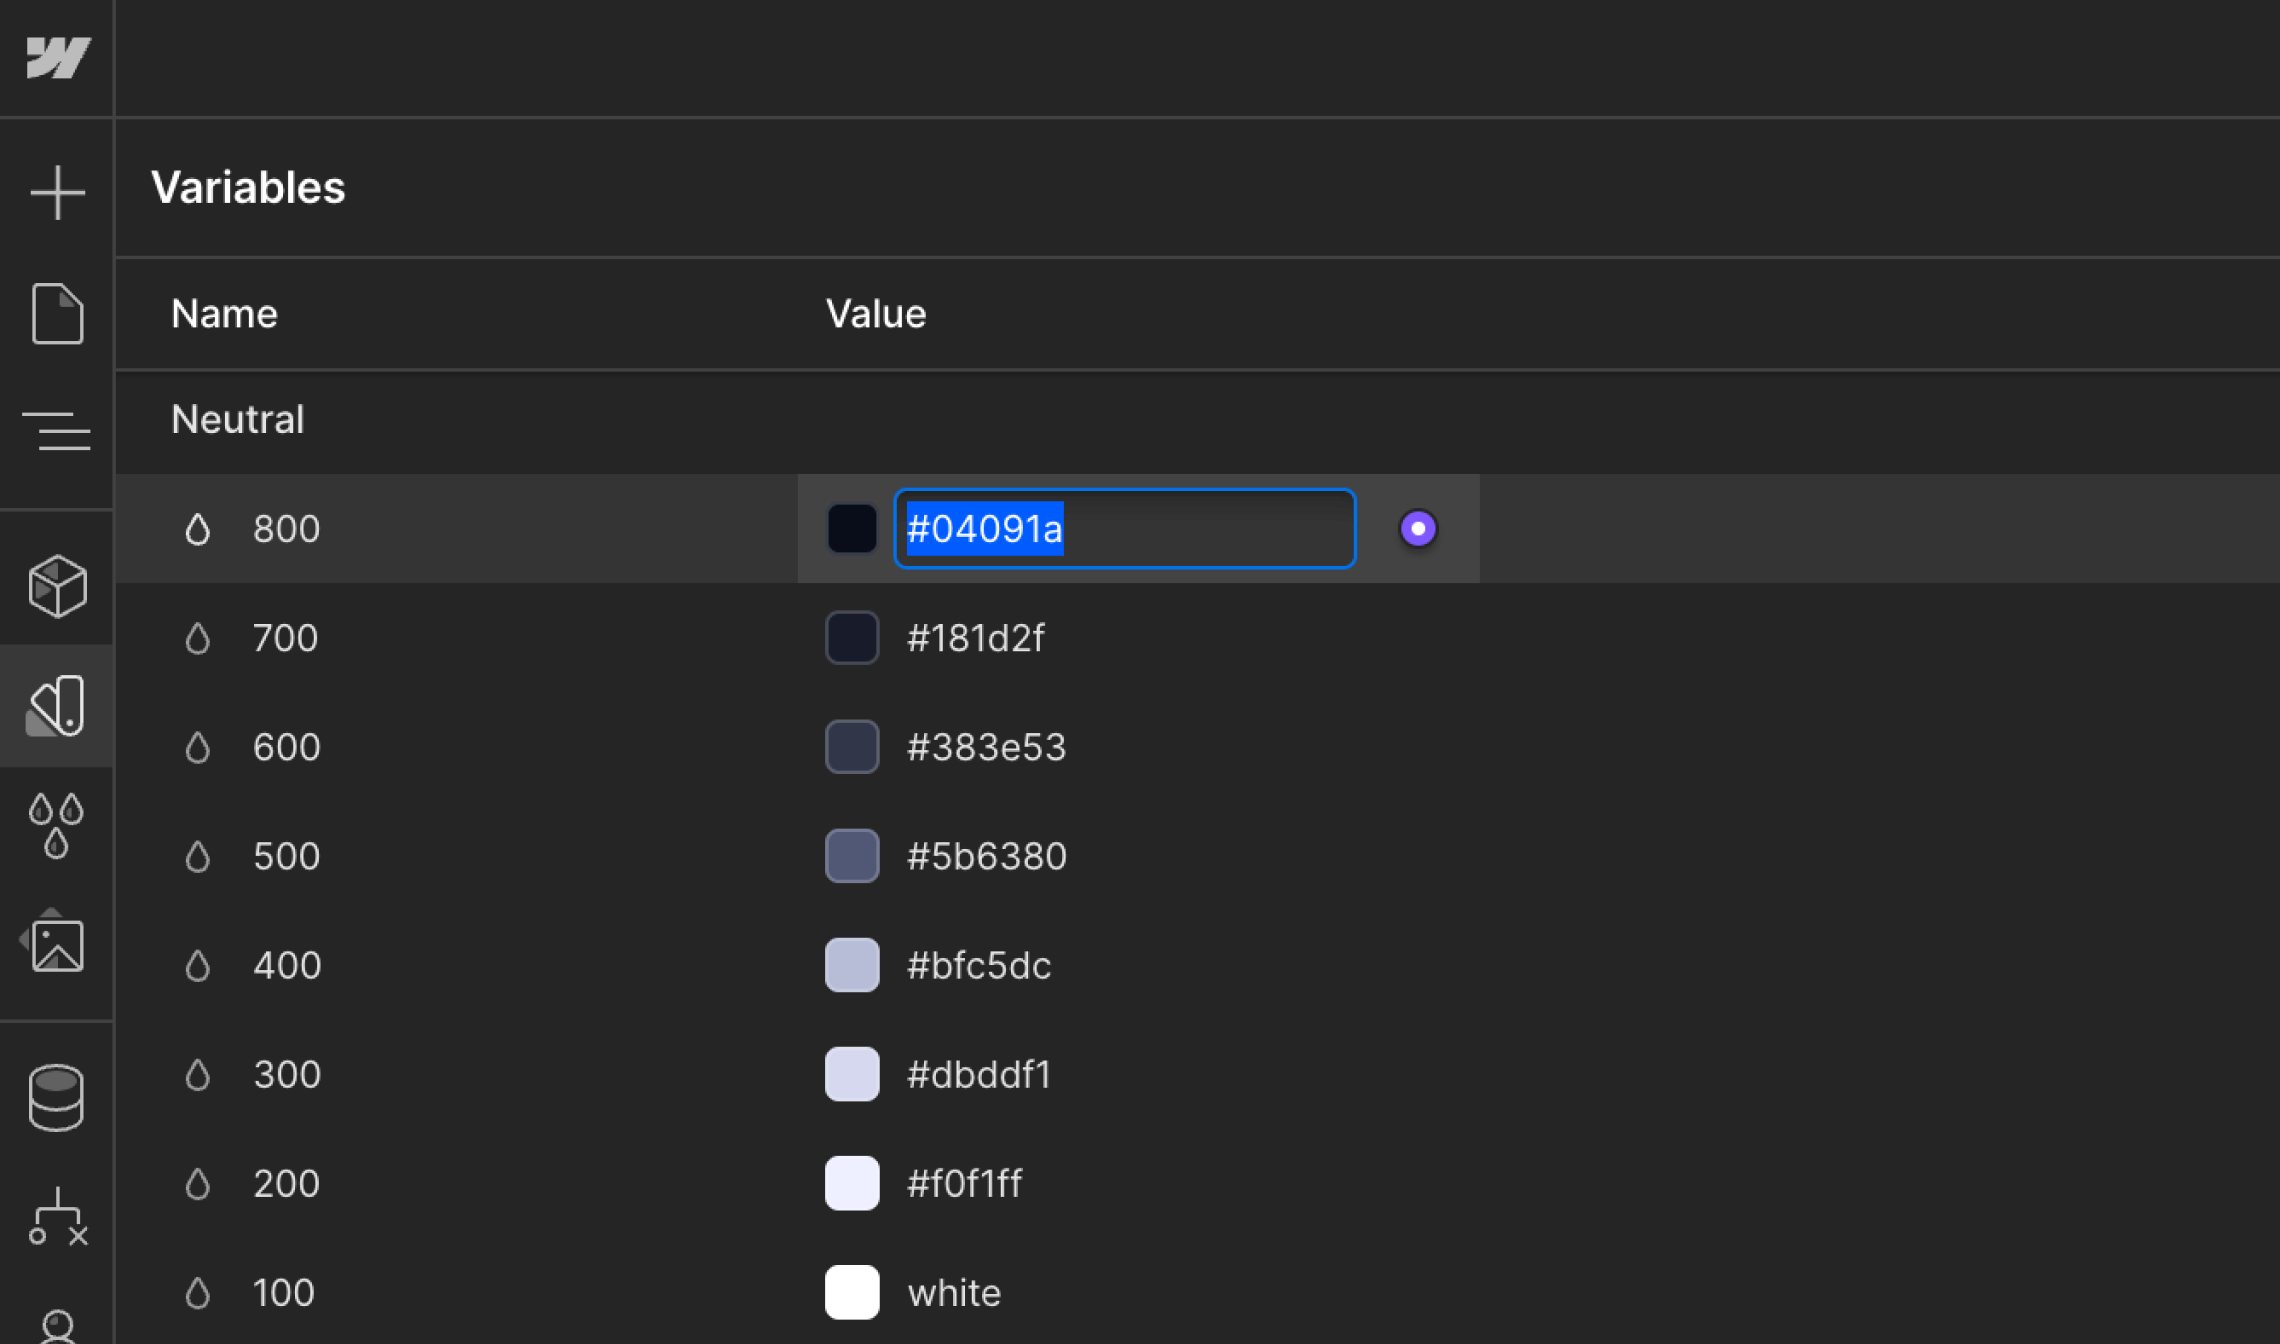The width and height of the screenshot is (2280, 1344).
Task: Open the Webflow logo menu
Action: (x=57, y=57)
